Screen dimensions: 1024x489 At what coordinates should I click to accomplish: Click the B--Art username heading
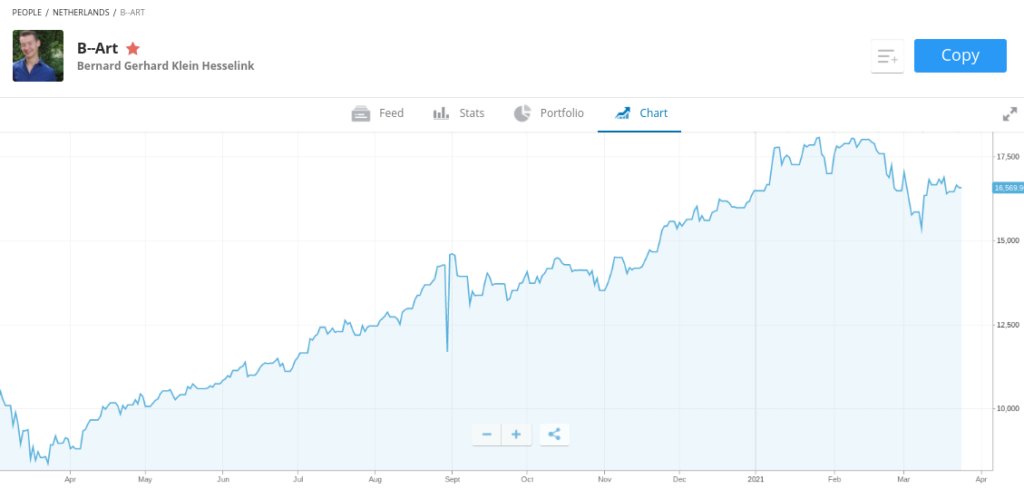tap(97, 48)
